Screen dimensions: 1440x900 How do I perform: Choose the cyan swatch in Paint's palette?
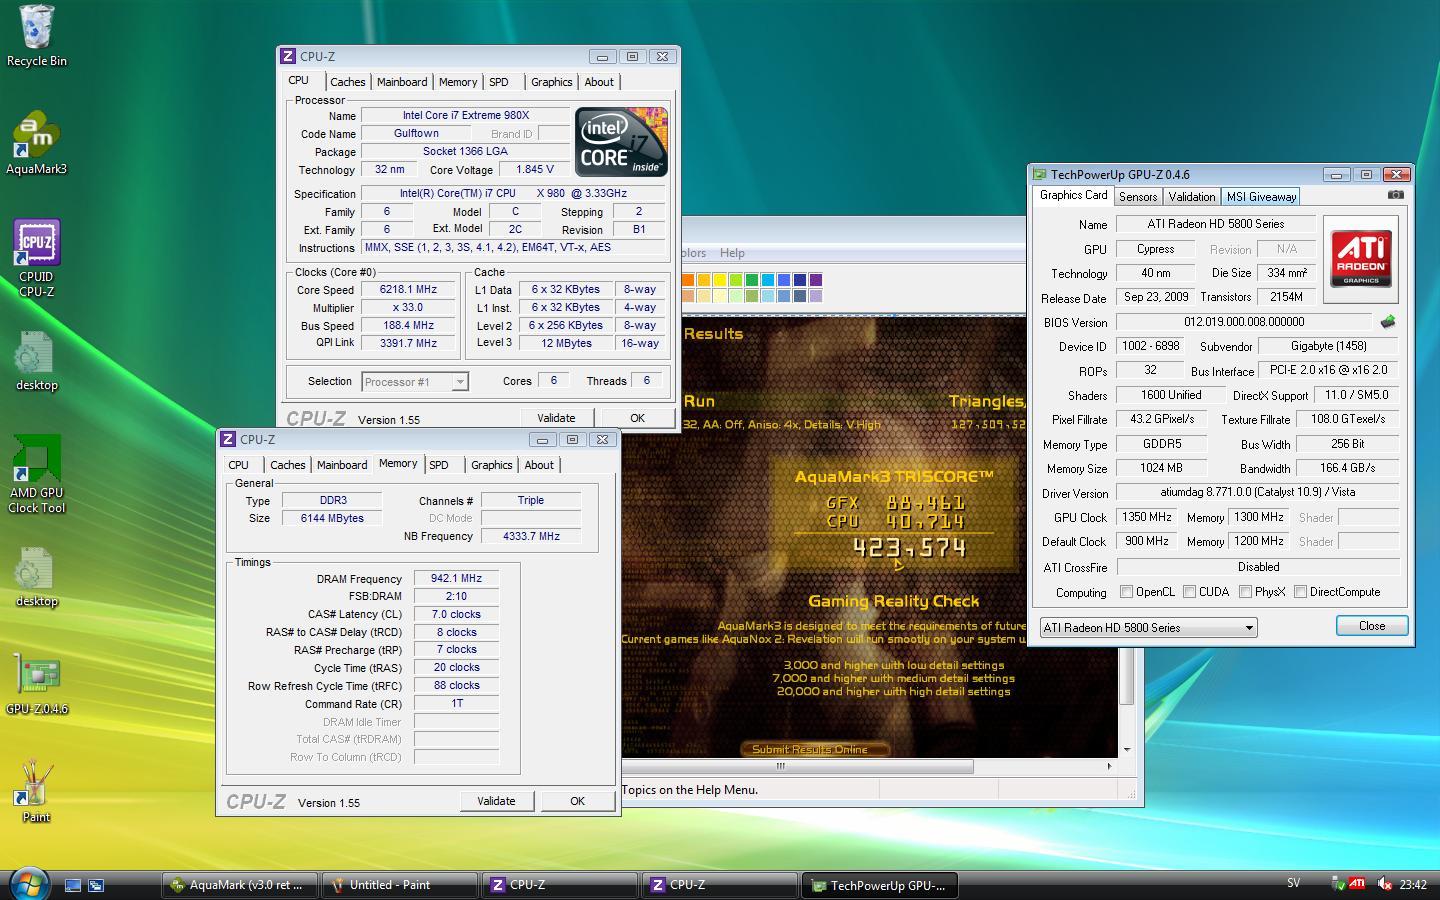[x=768, y=280]
